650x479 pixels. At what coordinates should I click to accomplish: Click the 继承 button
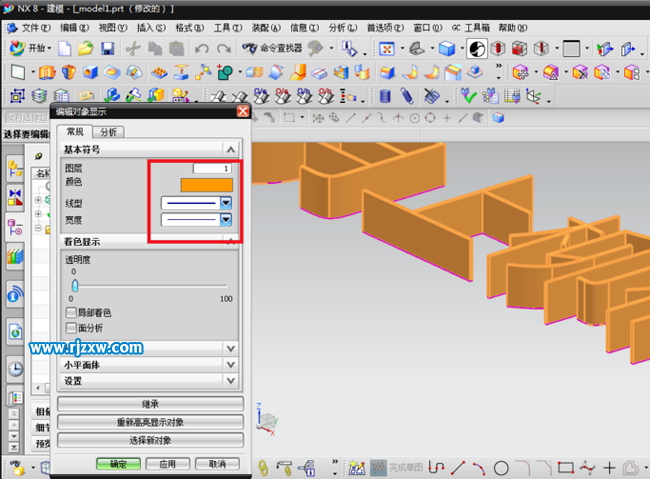[150, 404]
